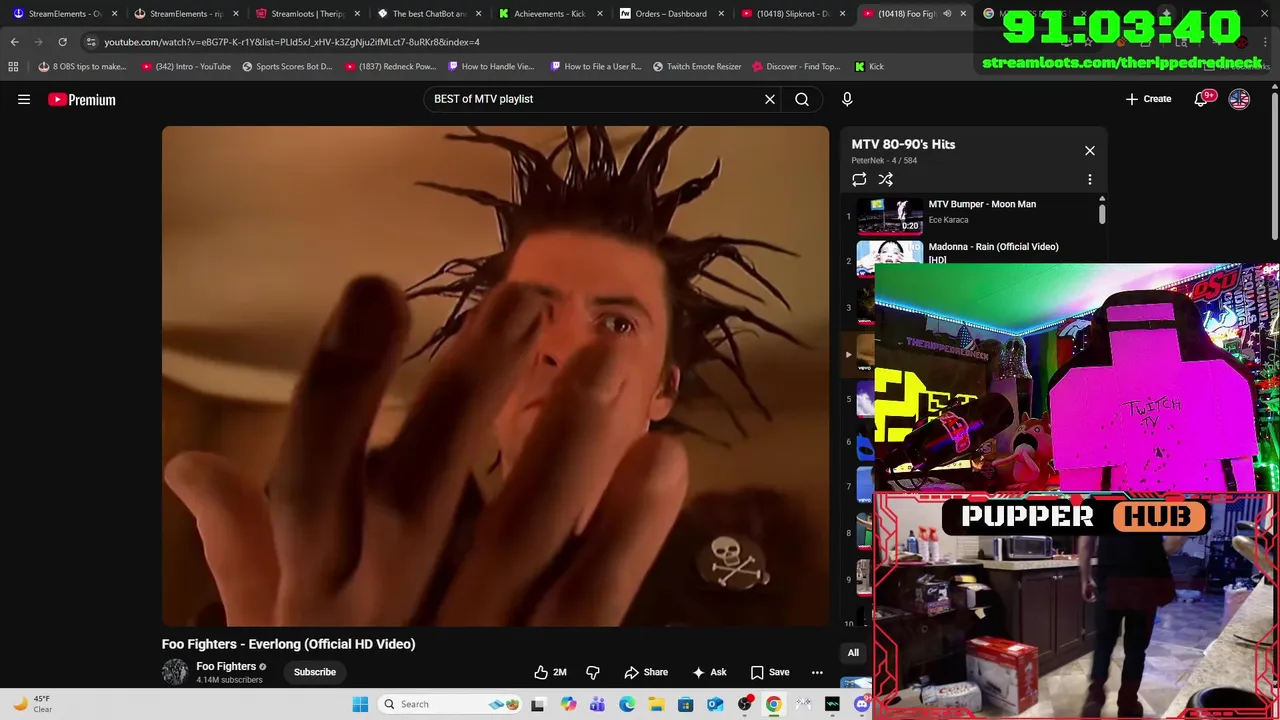Open Foo Fighters channel avatar
This screenshot has width=1280, height=720.
pyautogui.click(x=175, y=672)
